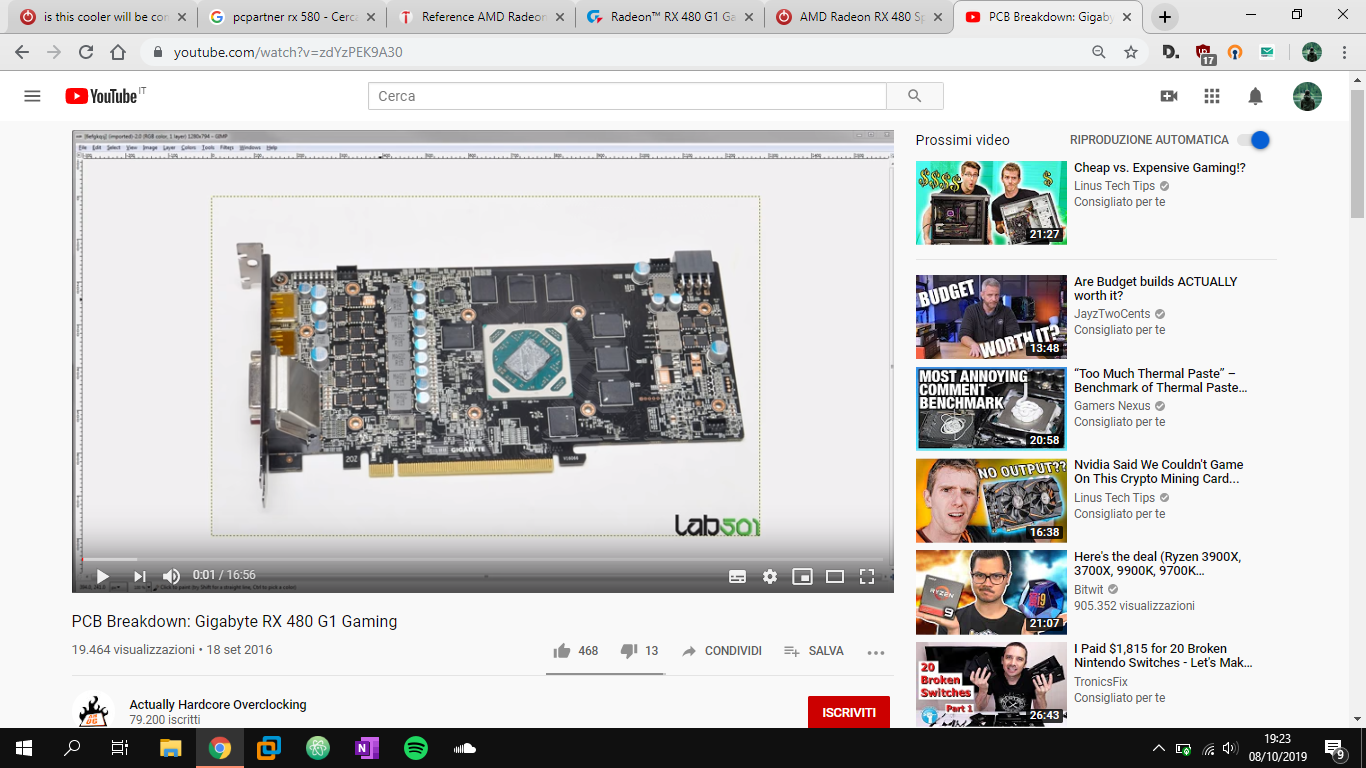Switch to the Radeon RX 480 G1 Gaming tab

pyautogui.click(x=668, y=17)
